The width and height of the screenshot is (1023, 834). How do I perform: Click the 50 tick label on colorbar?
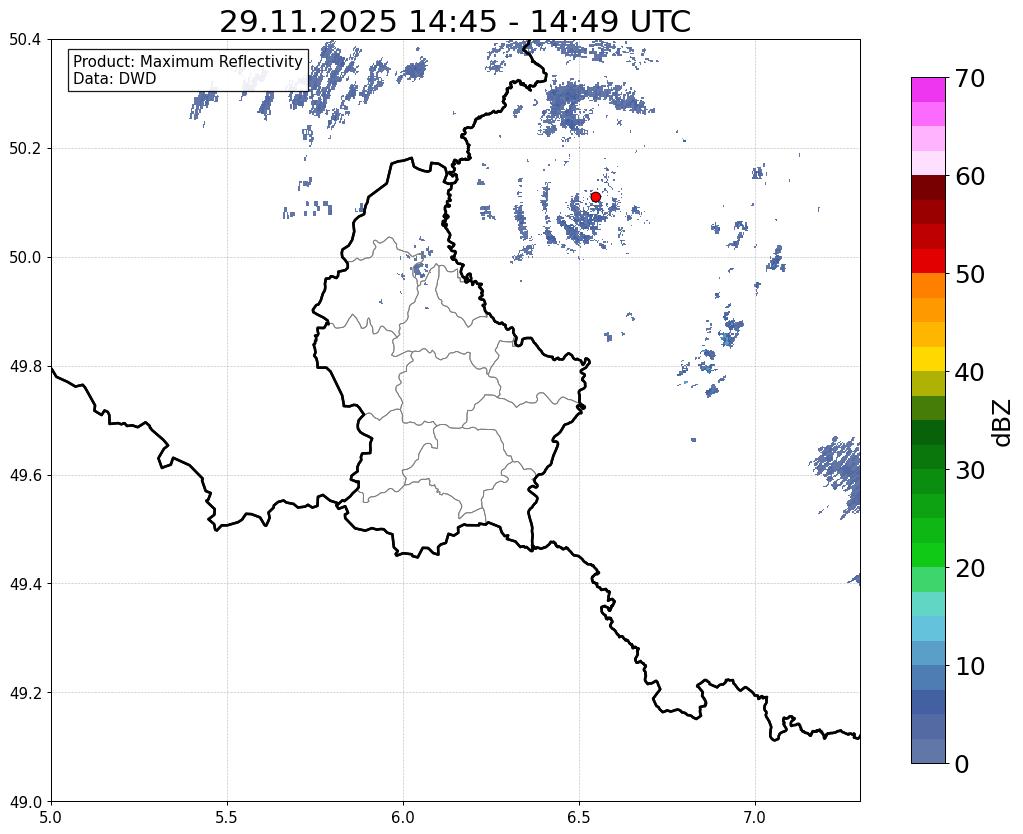tap(970, 274)
